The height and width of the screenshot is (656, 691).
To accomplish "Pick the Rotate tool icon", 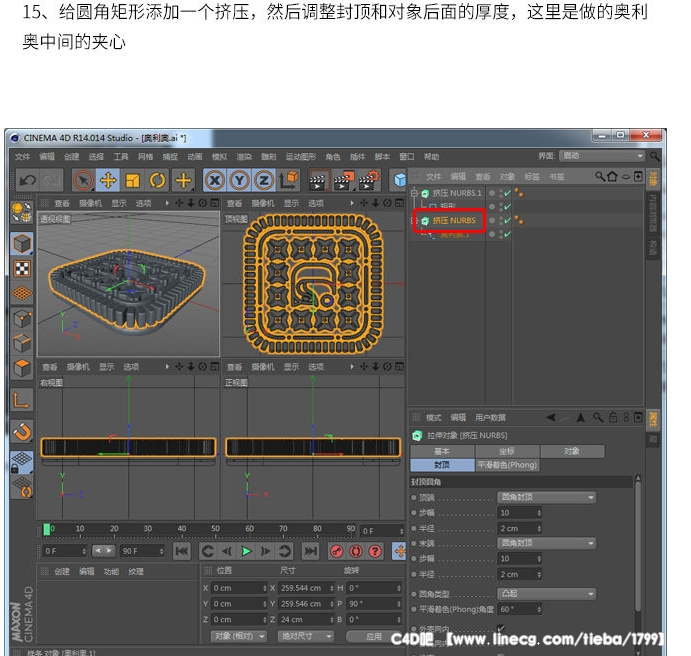I will [157, 180].
